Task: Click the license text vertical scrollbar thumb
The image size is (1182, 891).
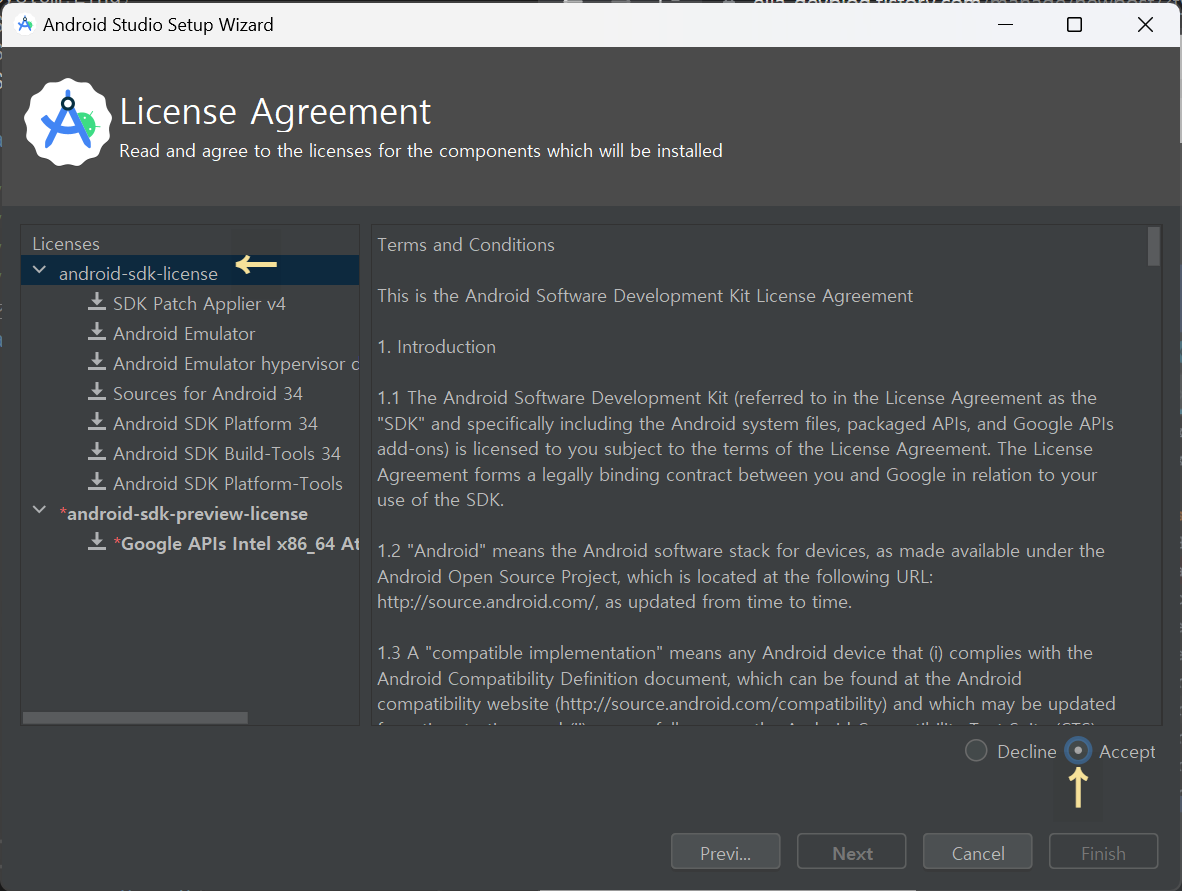Action: click(x=1153, y=246)
